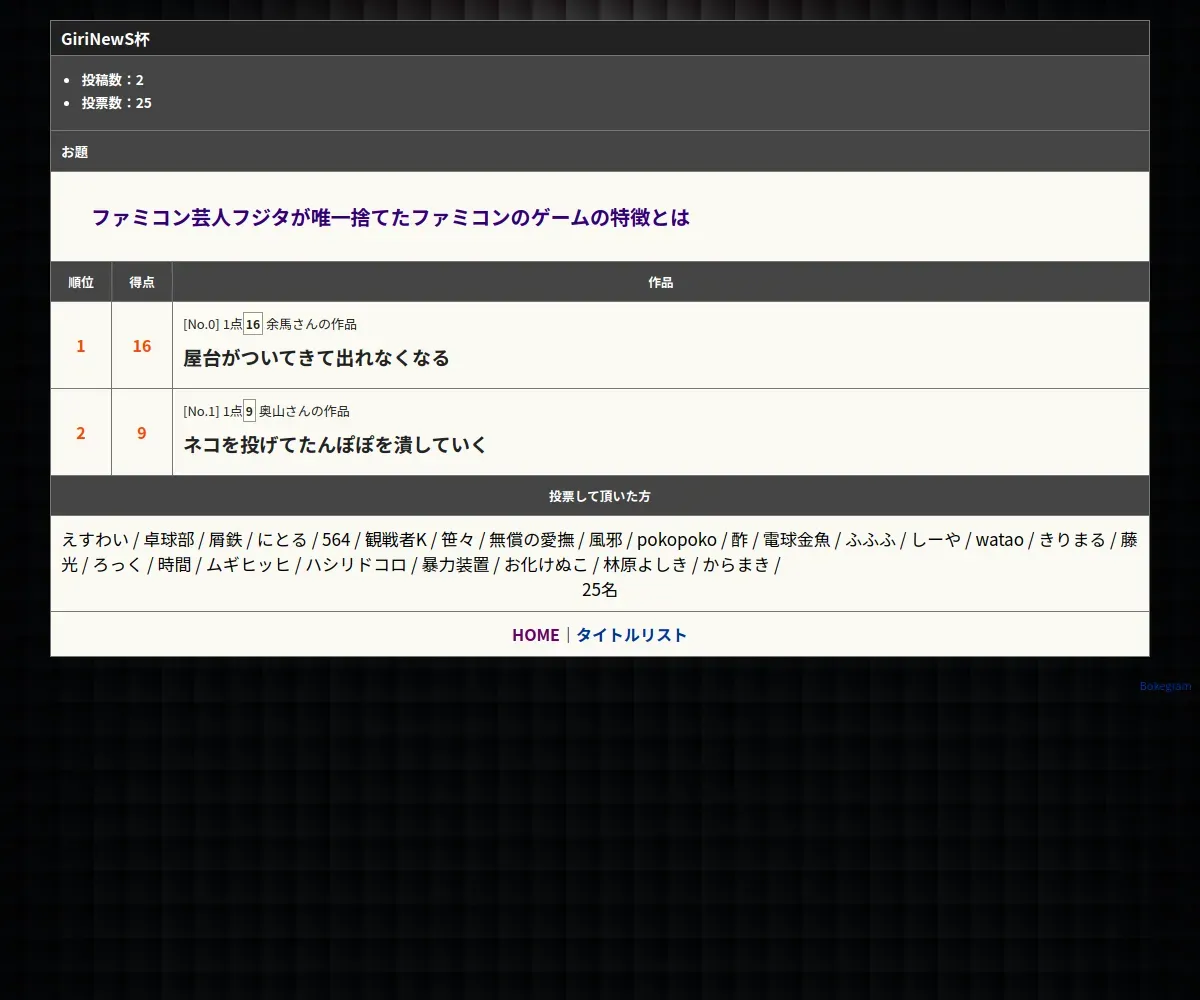Click voter name pokopoko
This screenshot has width=1200, height=1000.
pos(677,540)
